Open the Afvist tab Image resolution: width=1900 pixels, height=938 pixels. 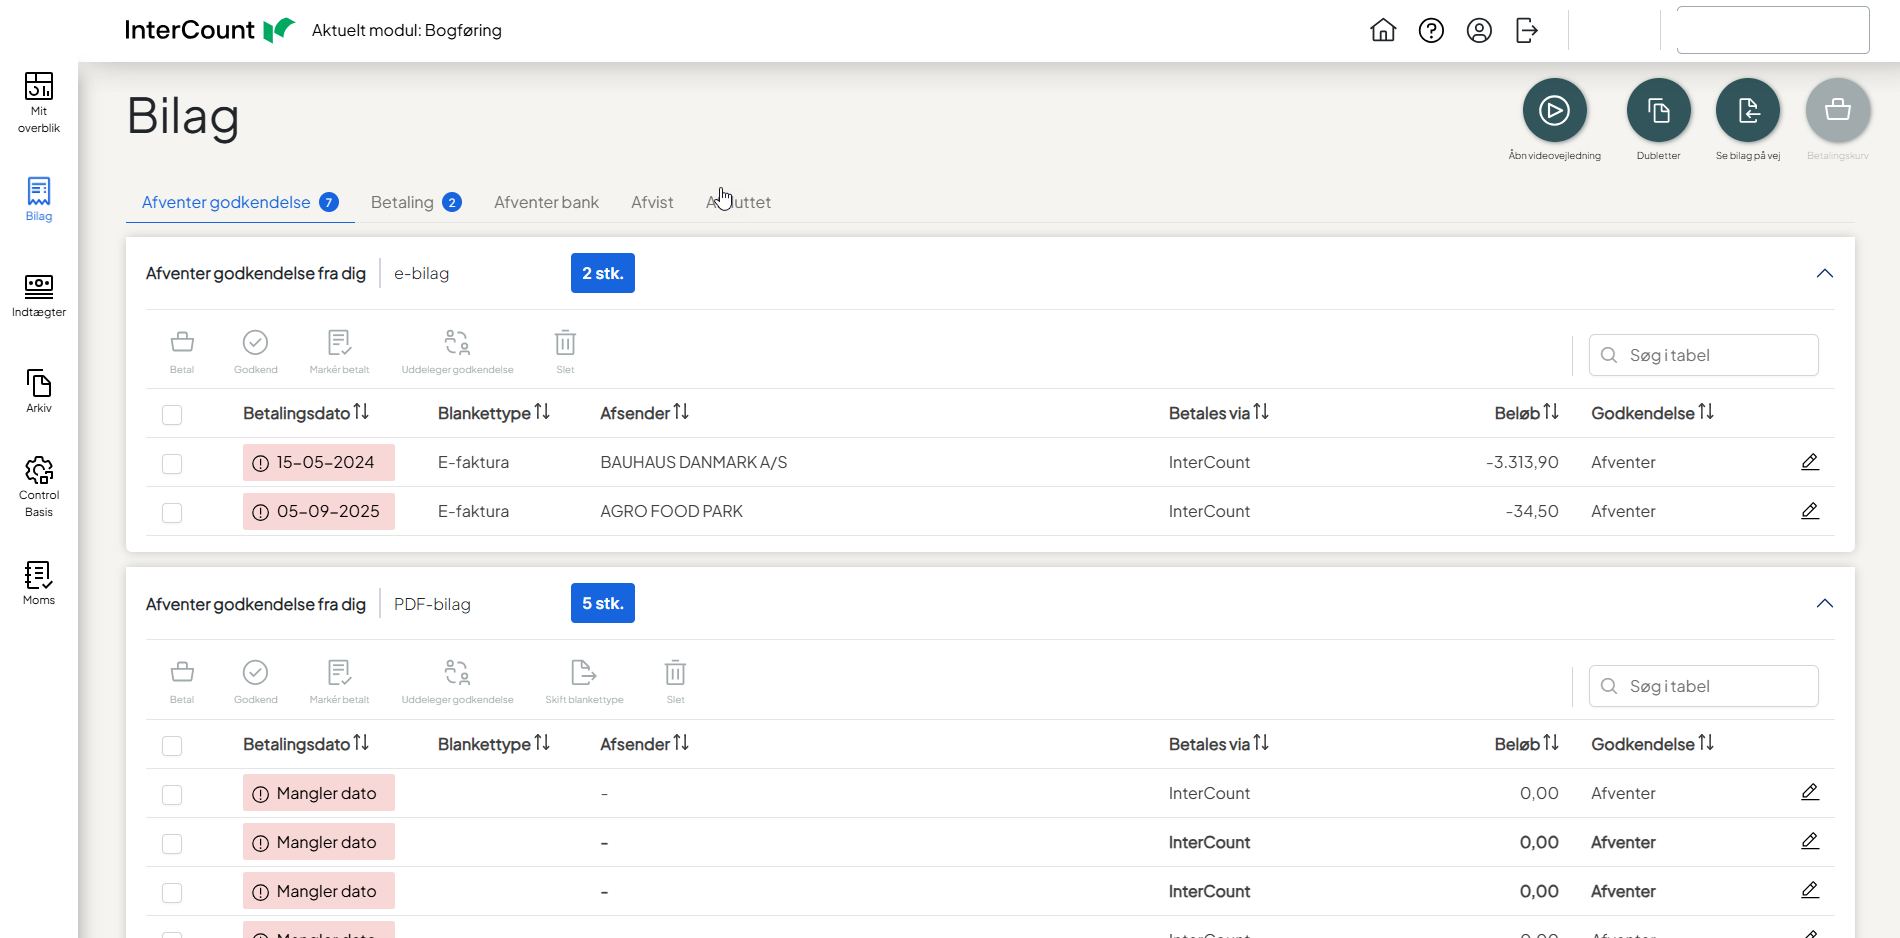pyautogui.click(x=652, y=202)
